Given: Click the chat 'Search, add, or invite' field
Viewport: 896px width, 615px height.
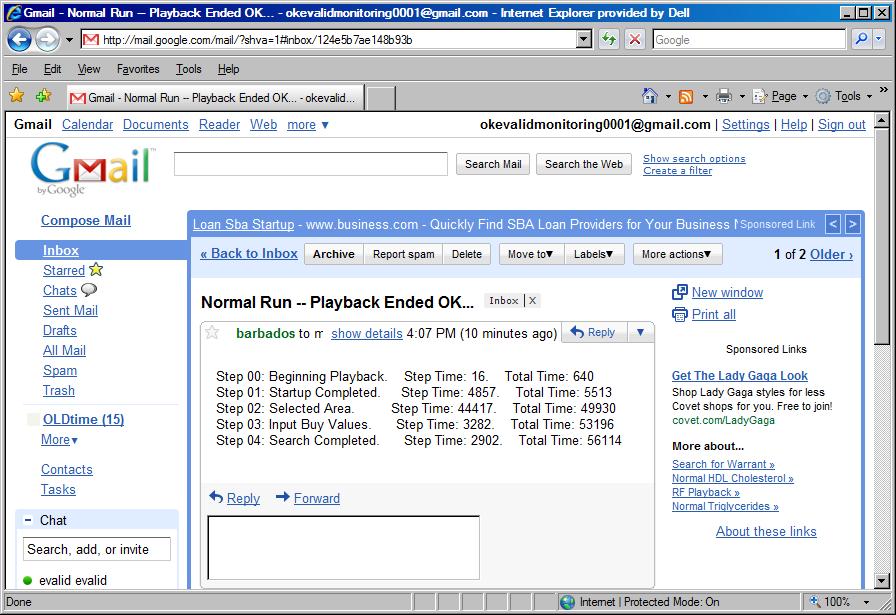Looking at the screenshot, I should click(x=97, y=549).
